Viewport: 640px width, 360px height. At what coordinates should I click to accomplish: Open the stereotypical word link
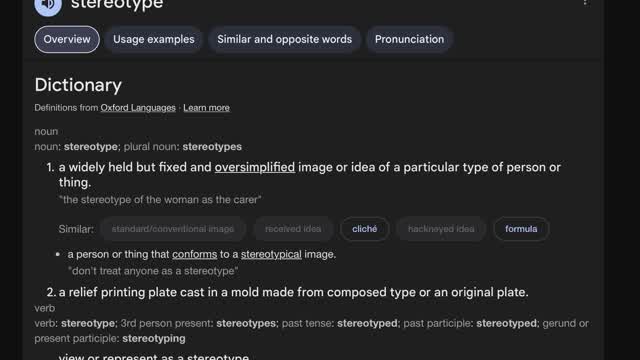click(271, 254)
